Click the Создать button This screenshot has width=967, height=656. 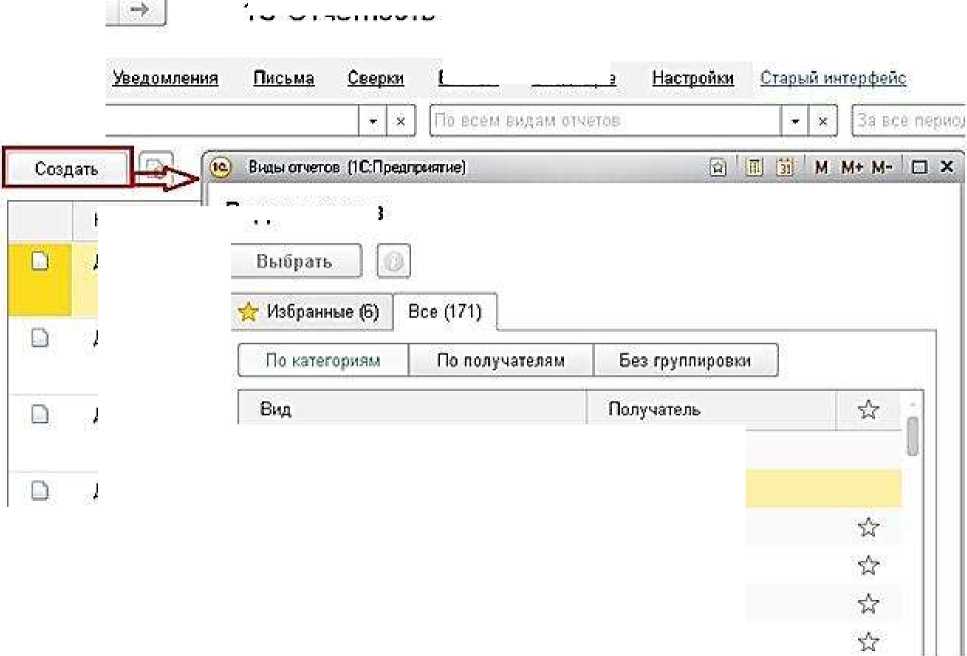[x=67, y=168]
